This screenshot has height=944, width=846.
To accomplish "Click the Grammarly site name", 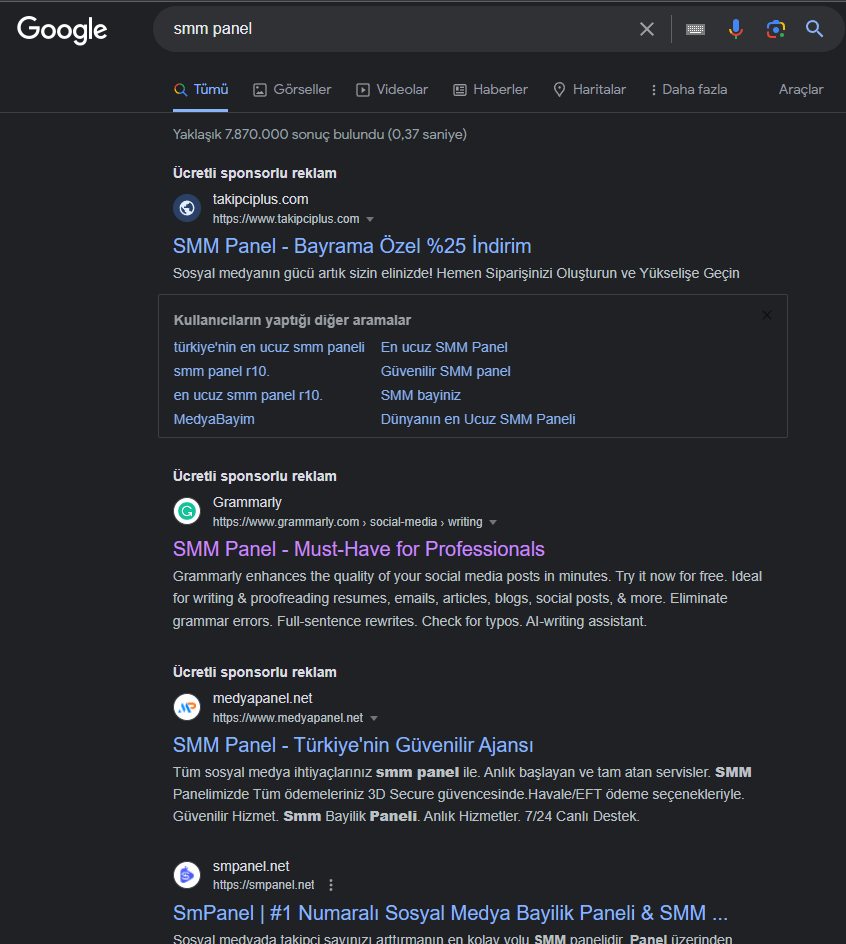I will pos(247,502).
